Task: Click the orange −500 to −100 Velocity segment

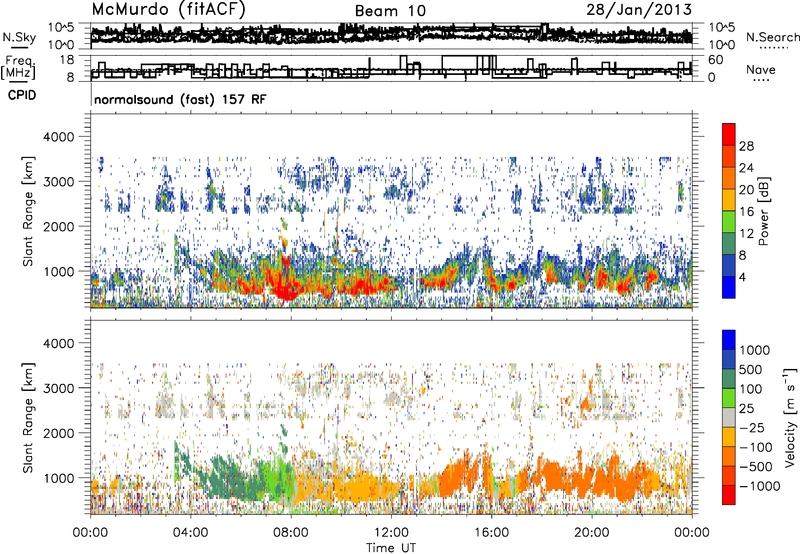Action: 729,456
